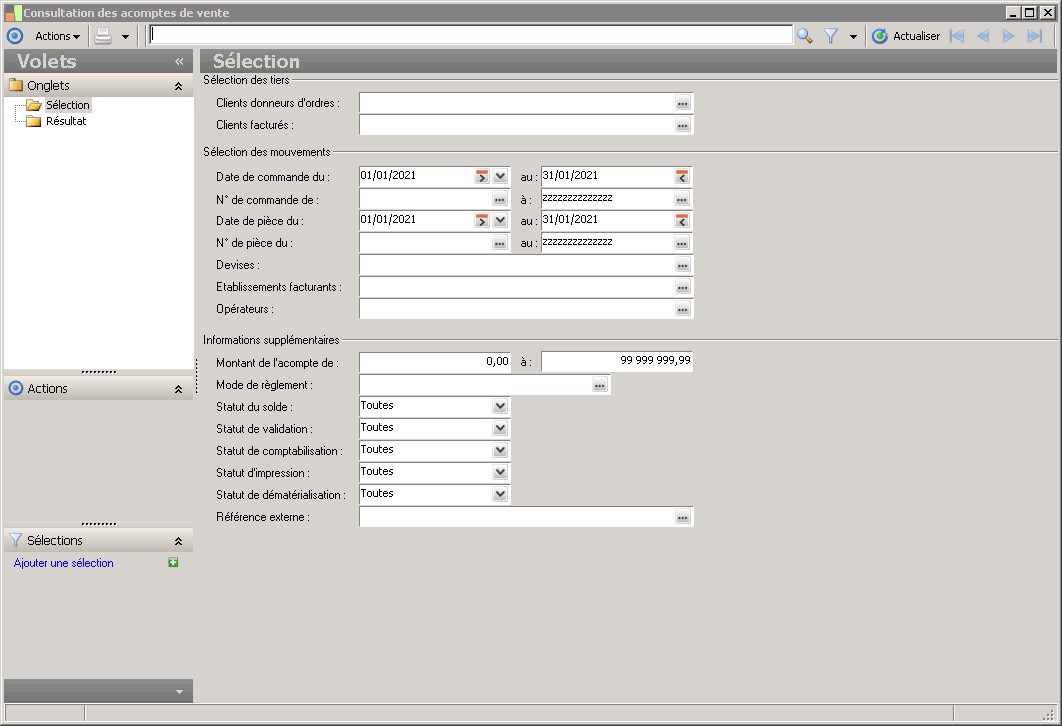Go to last record navigation icon
This screenshot has width=1062, height=726.
click(1035, 36)
